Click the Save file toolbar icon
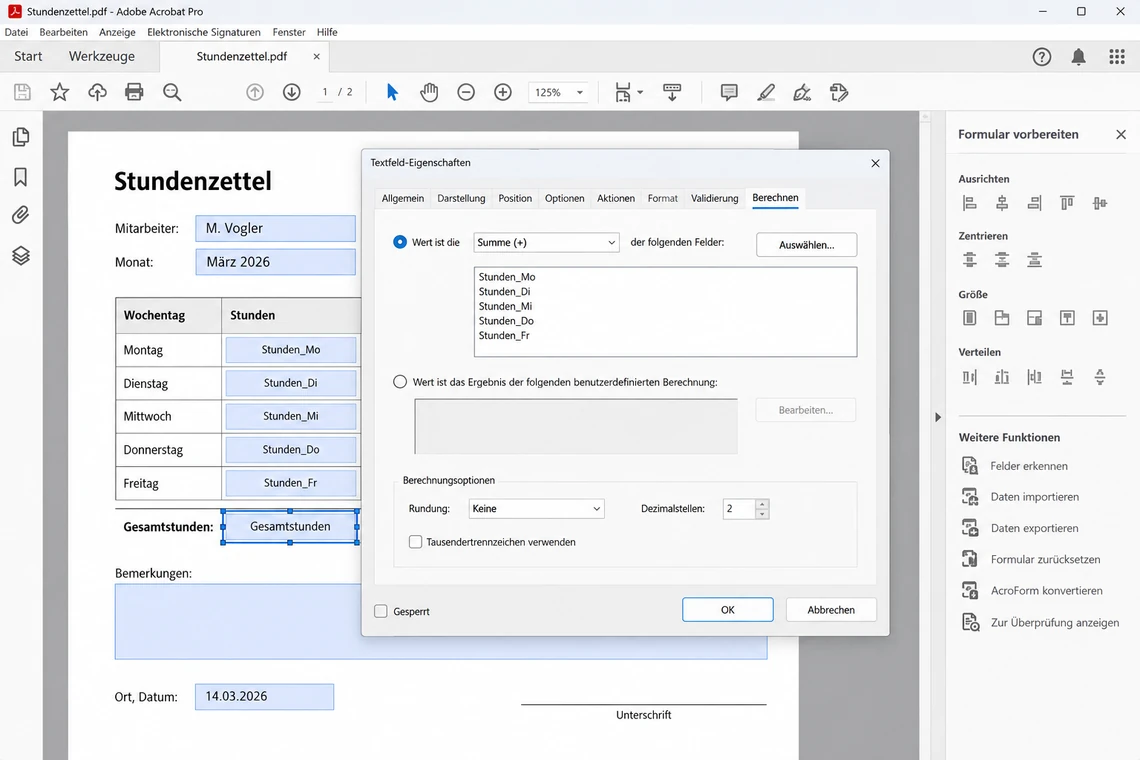The image size is (1140, 760). pos(23,92)
